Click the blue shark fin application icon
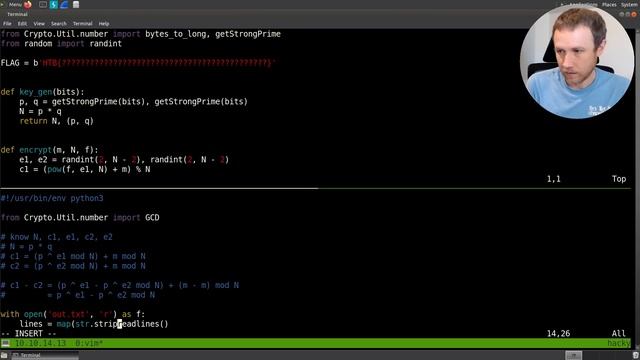This screenshot has width=640, height=360. tap(64, 5)
